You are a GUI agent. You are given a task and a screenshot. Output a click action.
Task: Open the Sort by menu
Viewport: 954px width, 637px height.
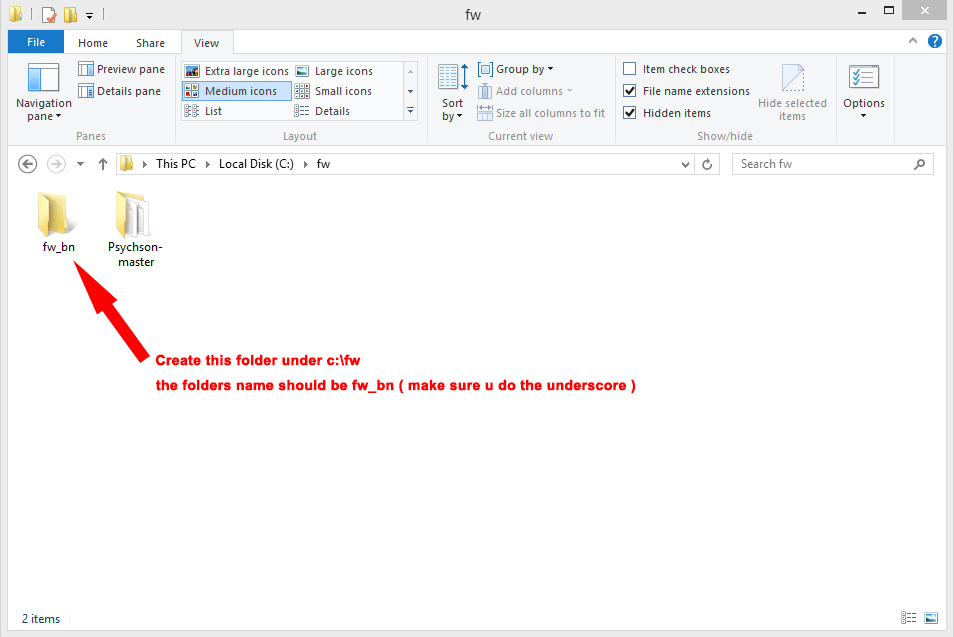(x=453, y=92)
